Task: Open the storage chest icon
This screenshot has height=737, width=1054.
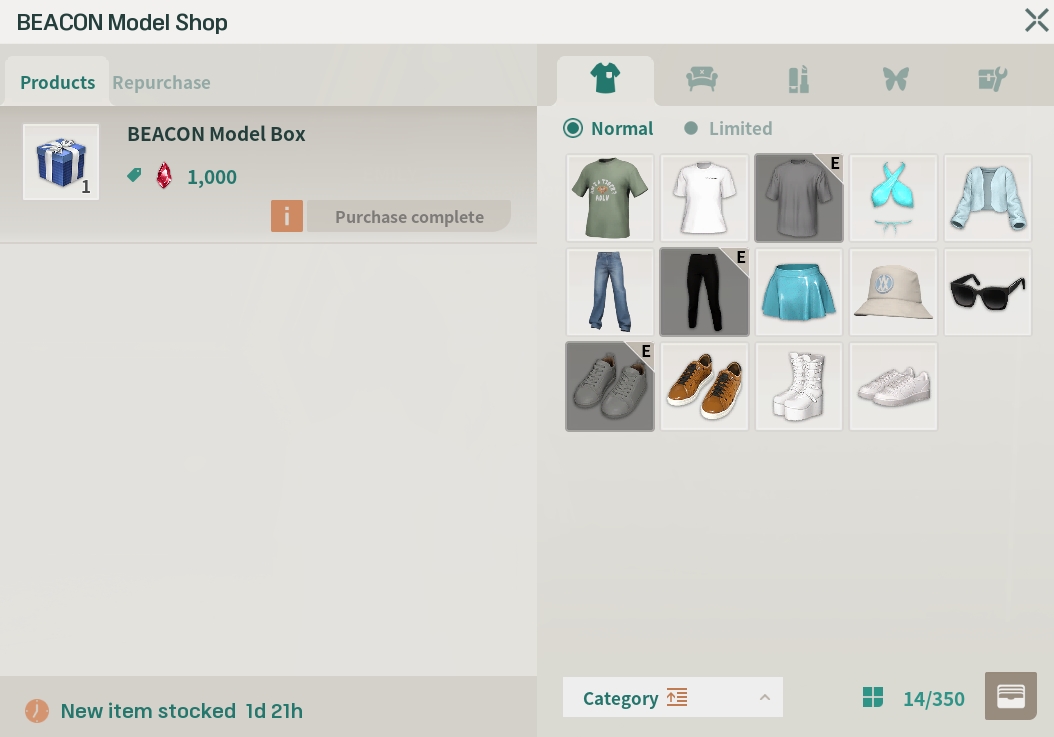Action: click(1010, 696)
